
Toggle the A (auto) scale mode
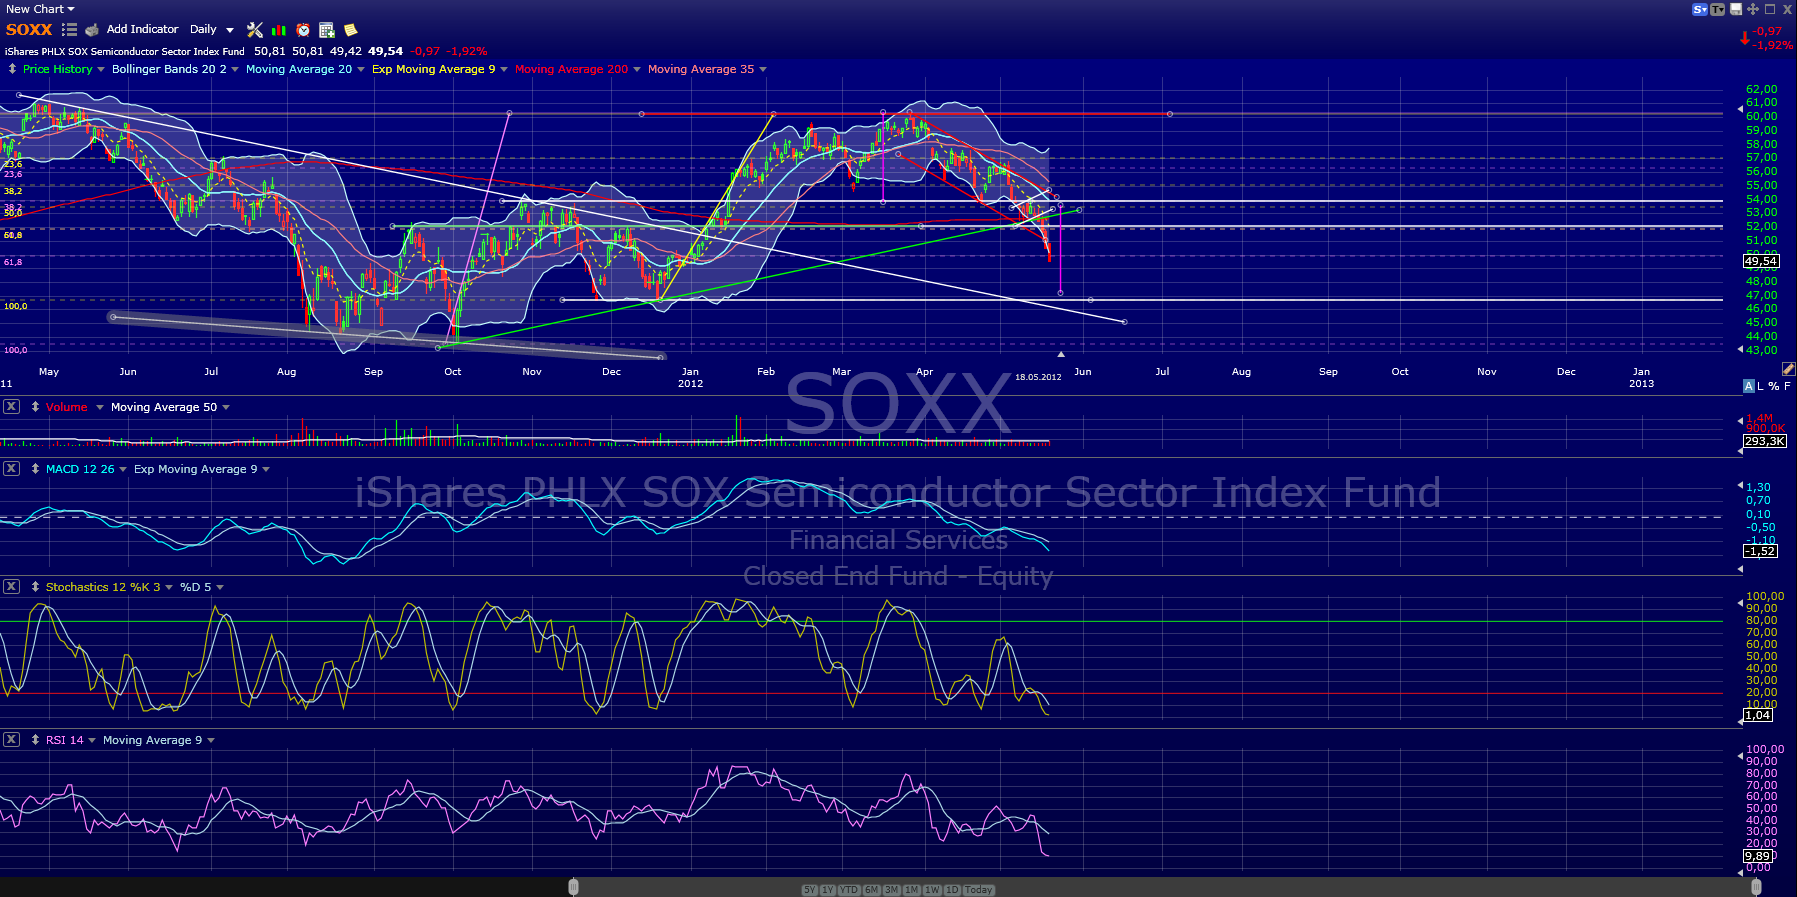[x=1749, y=386]
